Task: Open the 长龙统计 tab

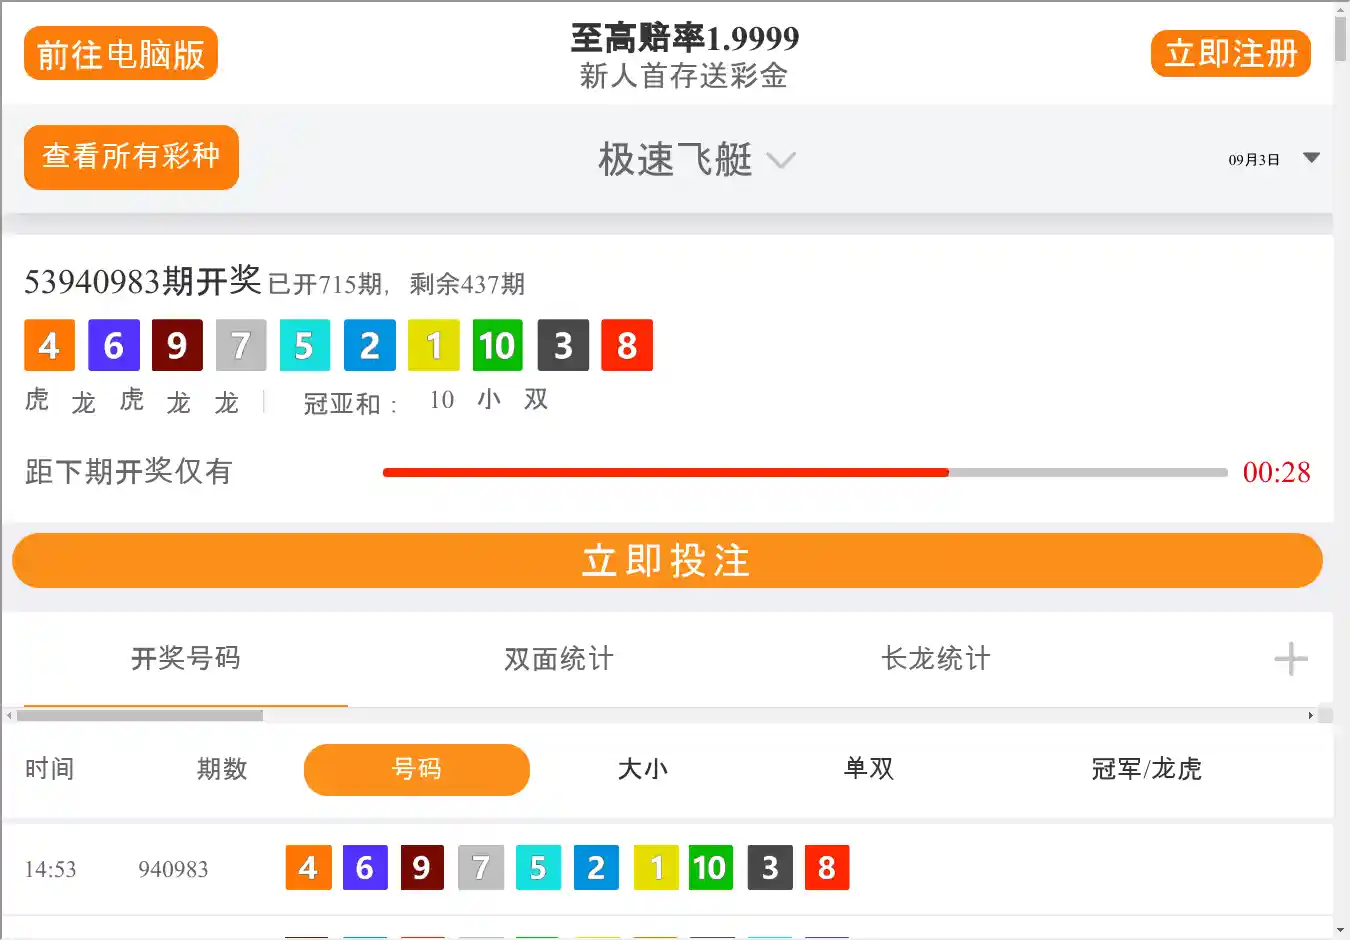Action: pyautogui.click(x=935, y=659)
